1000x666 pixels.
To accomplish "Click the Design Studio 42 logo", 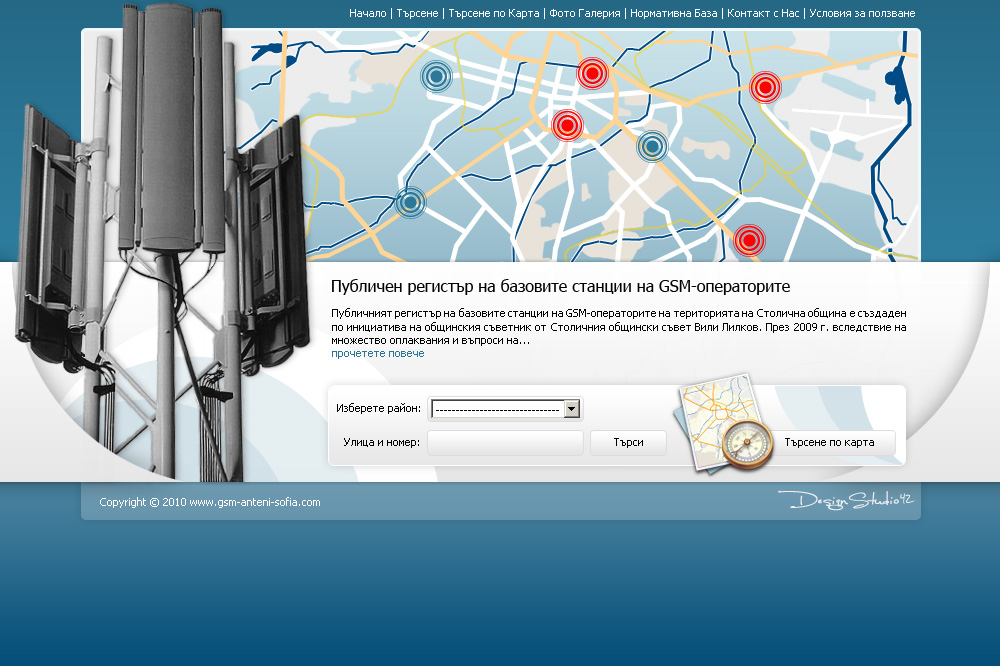I will coord(846,500).
